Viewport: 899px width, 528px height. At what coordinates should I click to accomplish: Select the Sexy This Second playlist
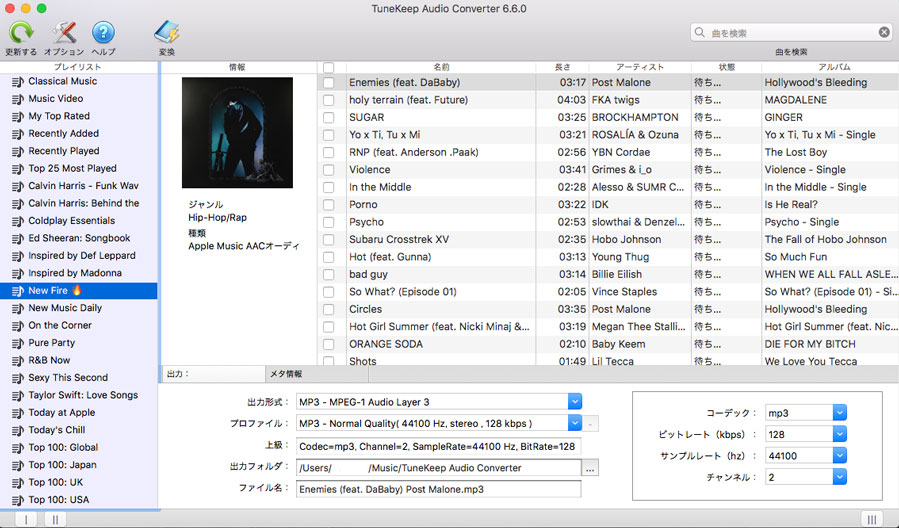coord(79,378)
